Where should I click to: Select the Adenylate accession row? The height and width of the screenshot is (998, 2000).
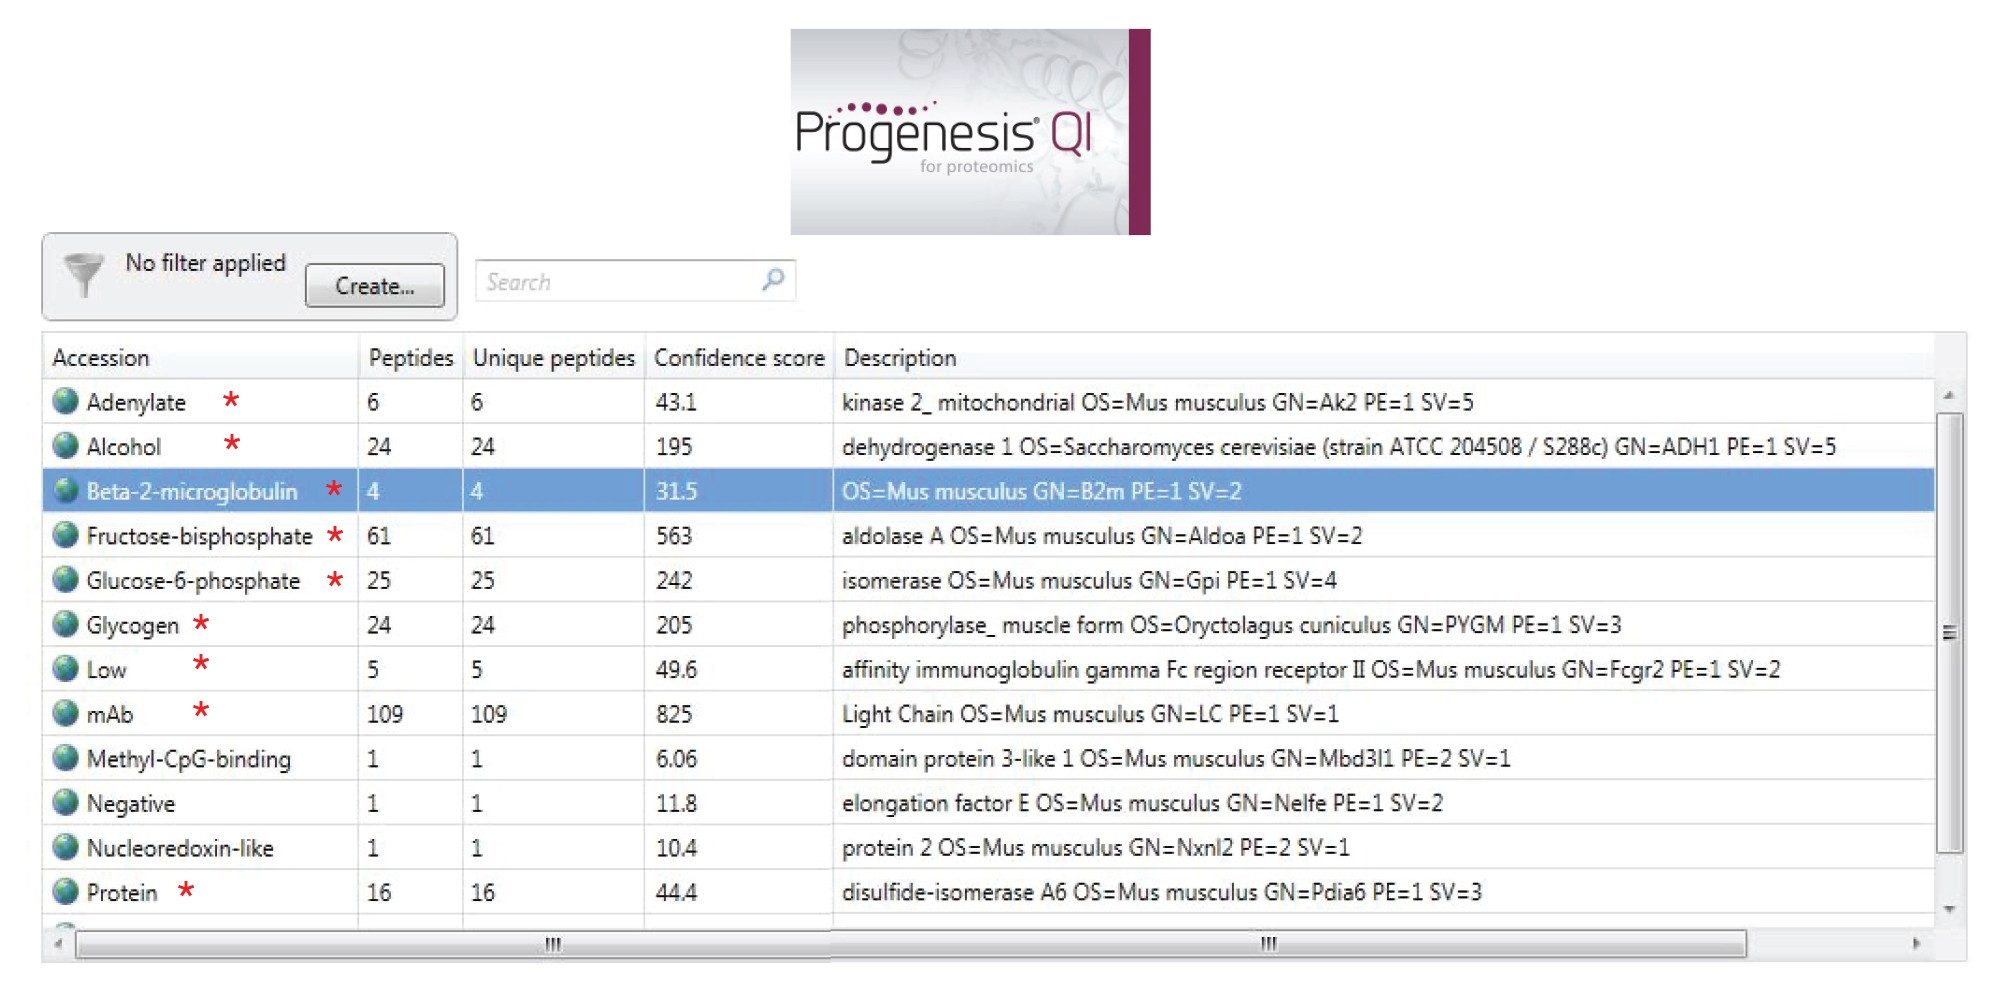(x=988, y=401)
